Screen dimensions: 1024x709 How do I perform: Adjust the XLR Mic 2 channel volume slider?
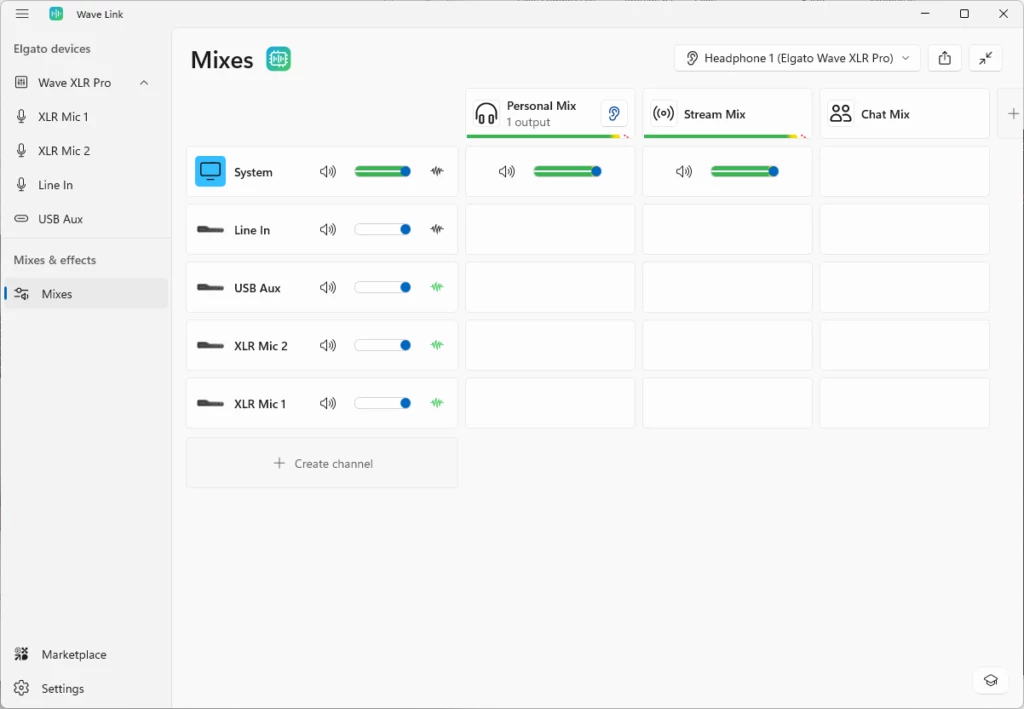point(383,345)
